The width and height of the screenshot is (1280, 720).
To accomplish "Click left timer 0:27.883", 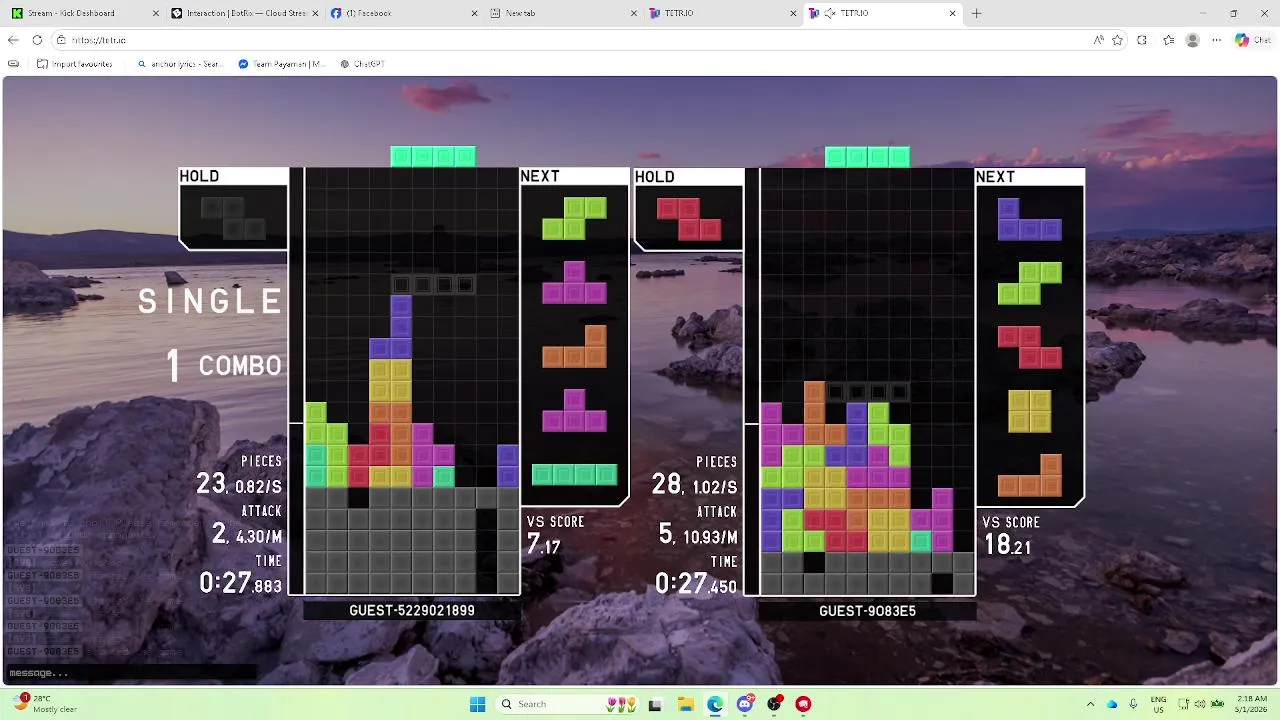I will coord(240,583).
